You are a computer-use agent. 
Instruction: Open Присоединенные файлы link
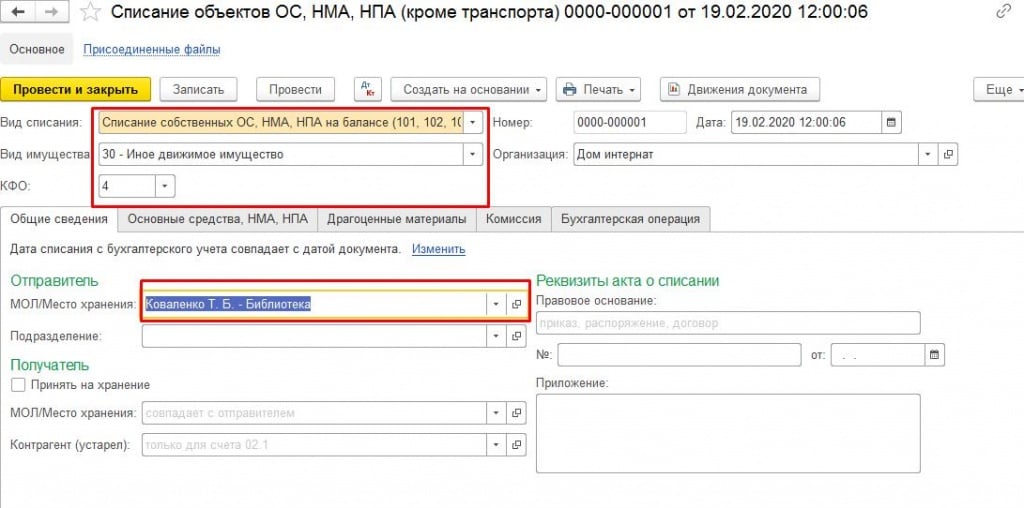click(152, 50)
